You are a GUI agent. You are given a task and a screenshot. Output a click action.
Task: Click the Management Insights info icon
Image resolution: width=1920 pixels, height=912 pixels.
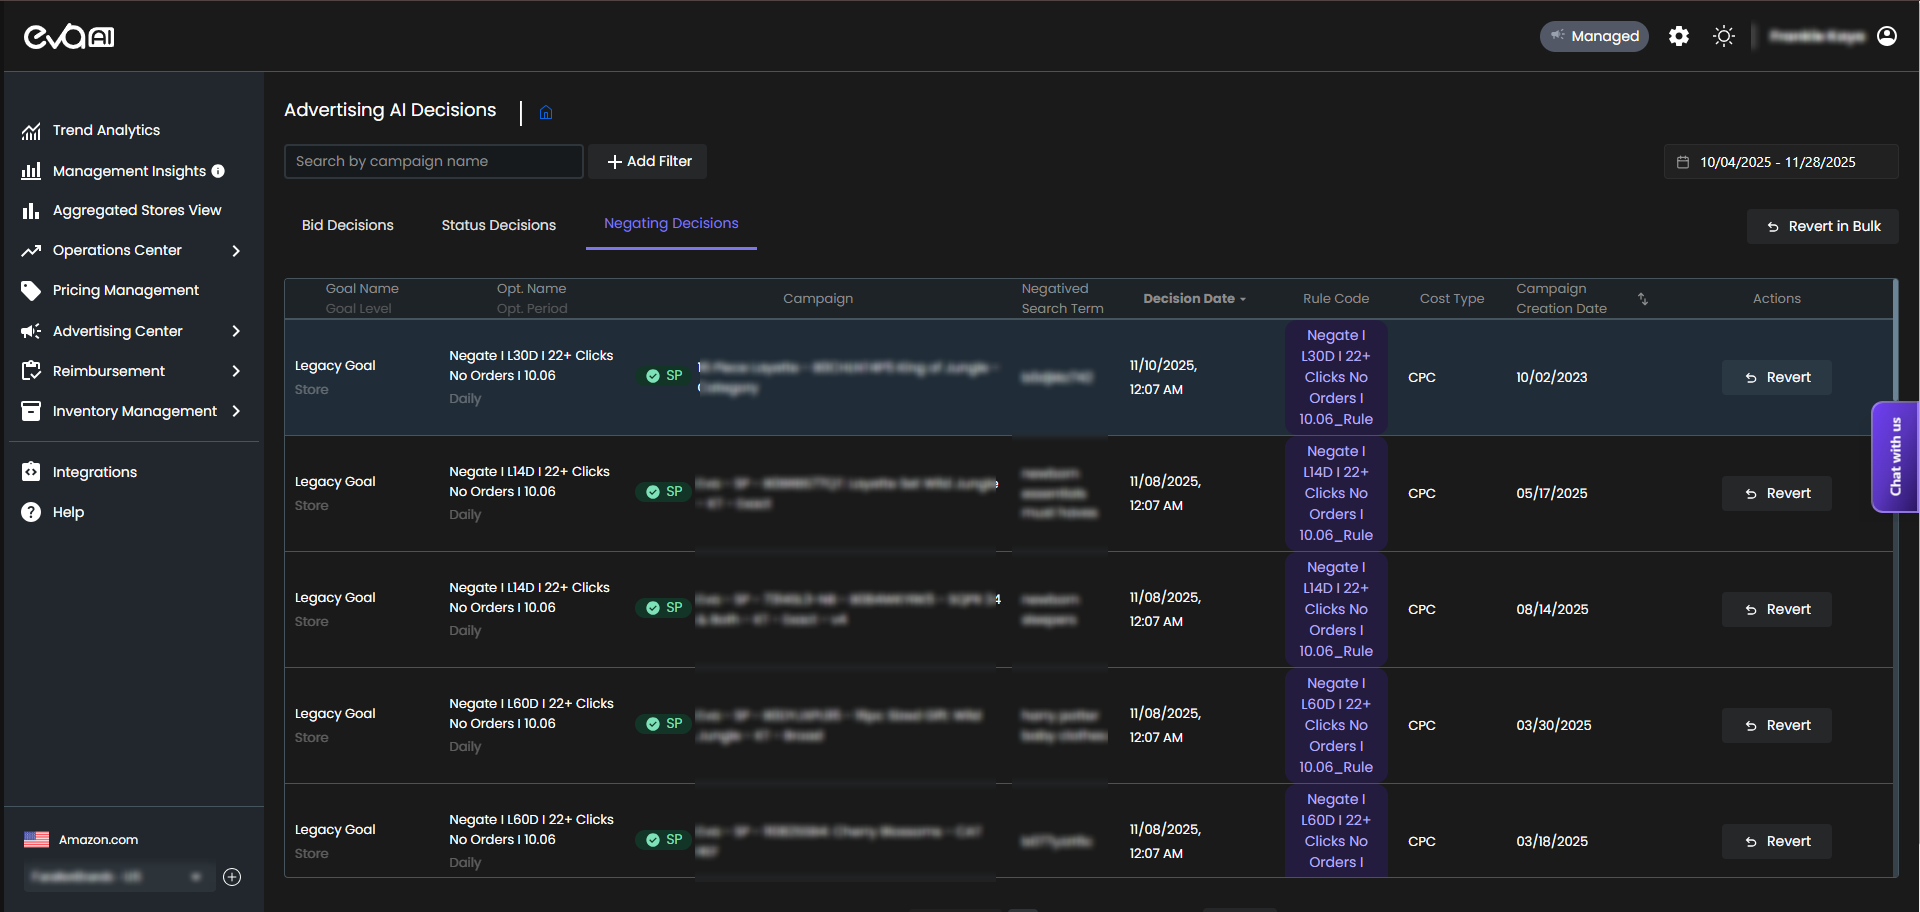[x=218, y=171]
